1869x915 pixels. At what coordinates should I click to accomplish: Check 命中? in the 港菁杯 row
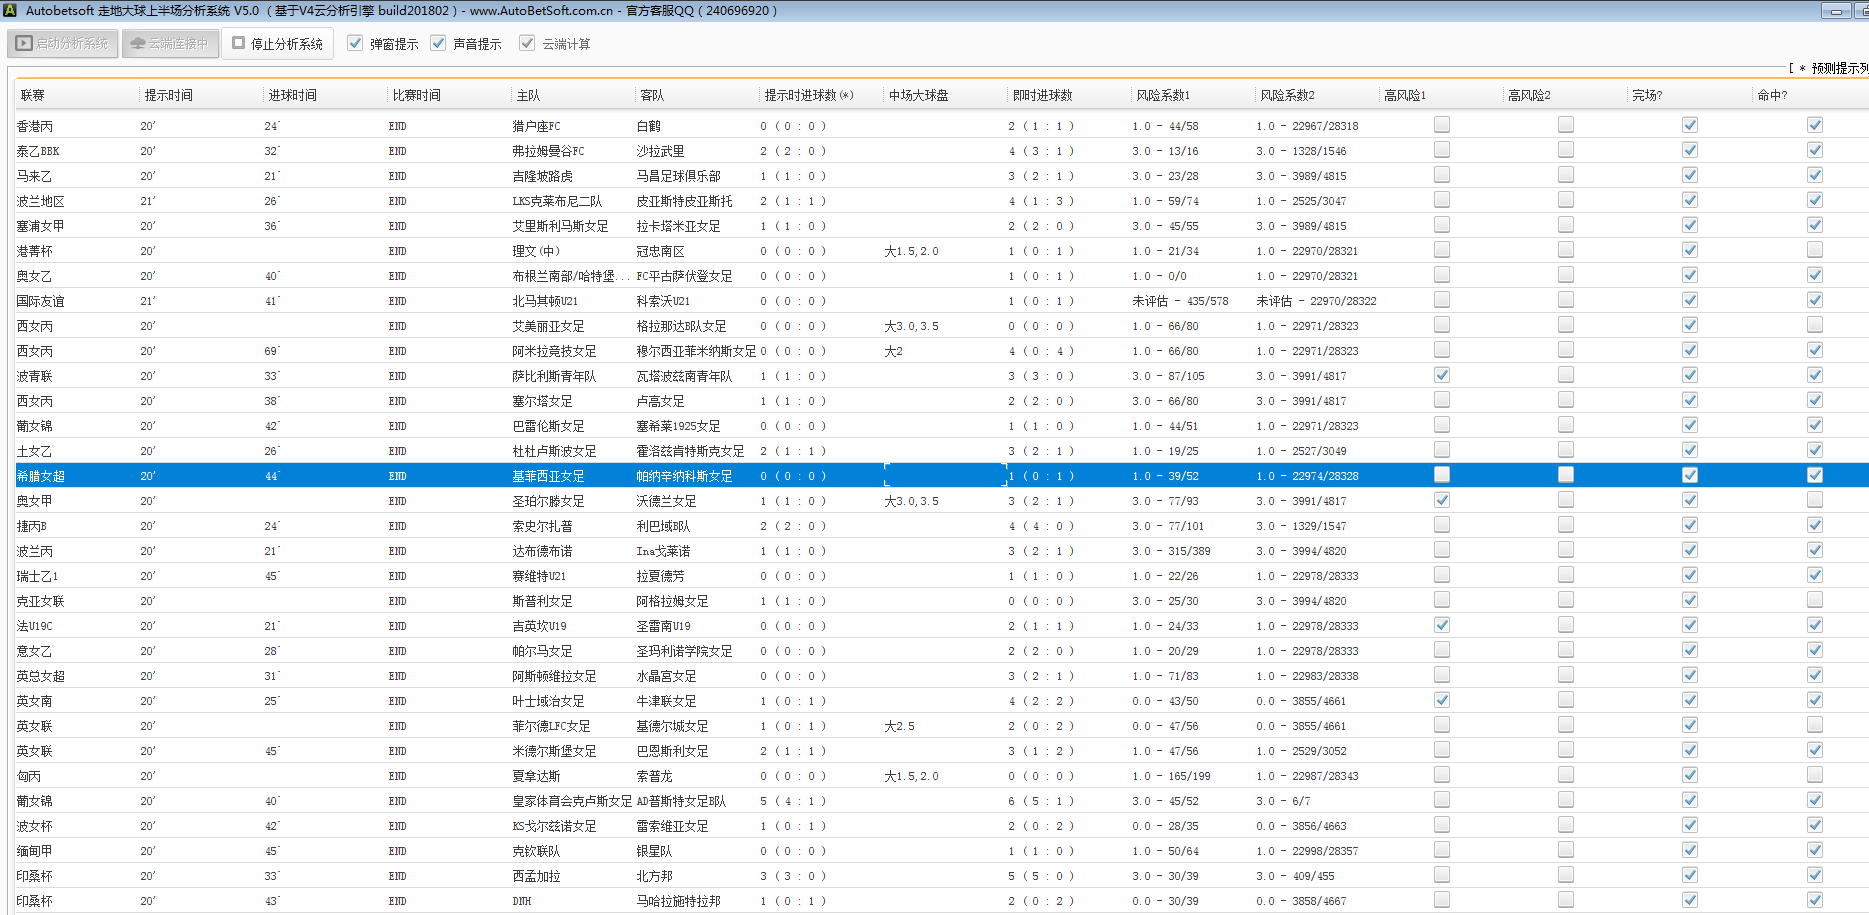coord(1814,250)
